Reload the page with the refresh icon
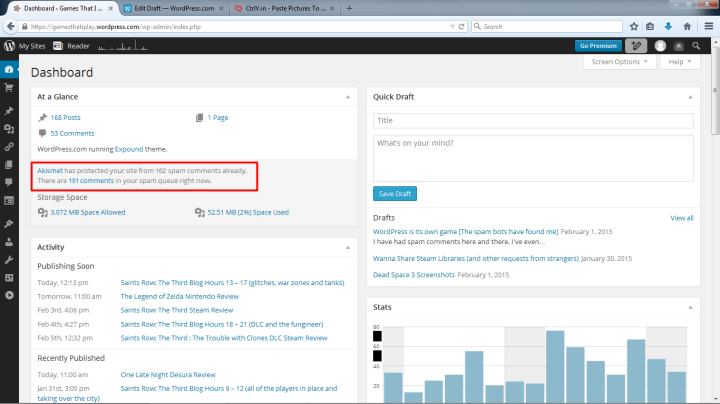 (462, 27)
